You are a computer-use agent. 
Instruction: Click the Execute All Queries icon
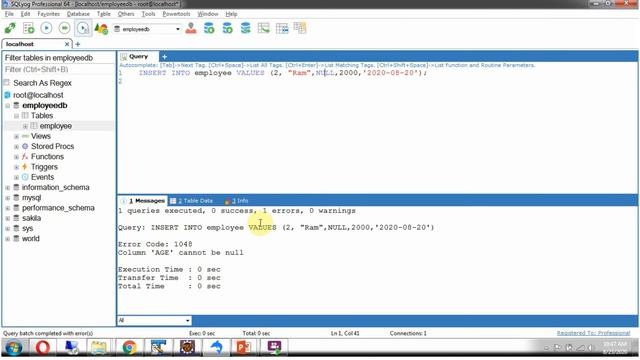click(64, 28)
